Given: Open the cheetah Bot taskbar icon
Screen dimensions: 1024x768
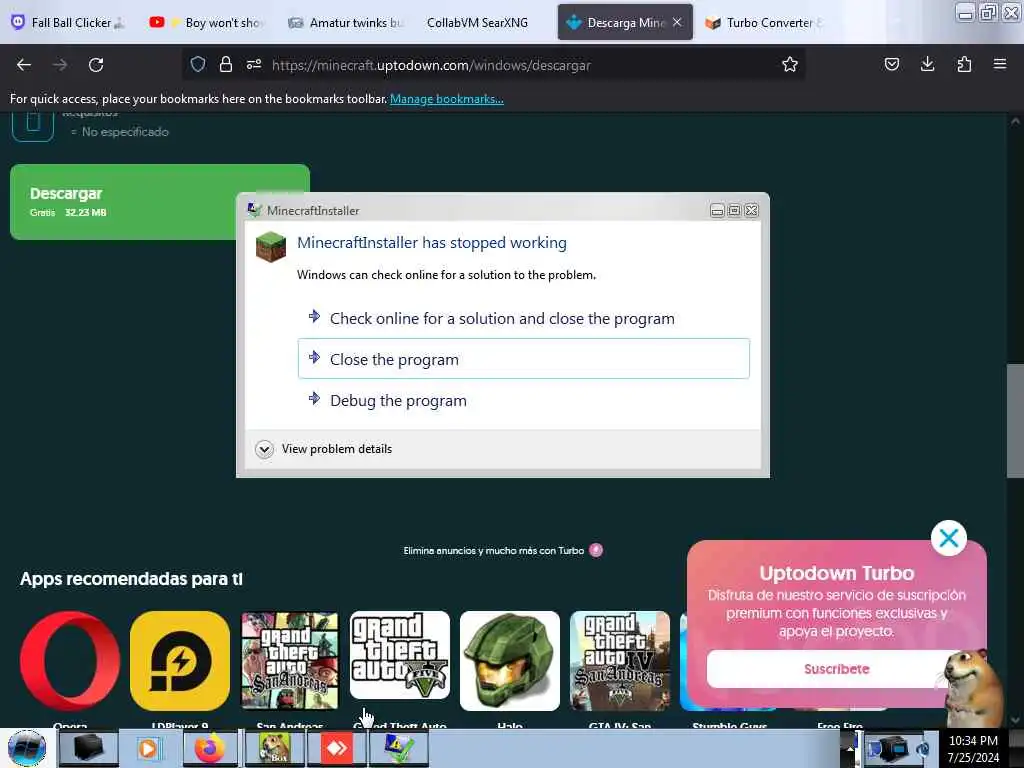Looking at the screenshot, I should pyautogui.click(x=274, y=748).
